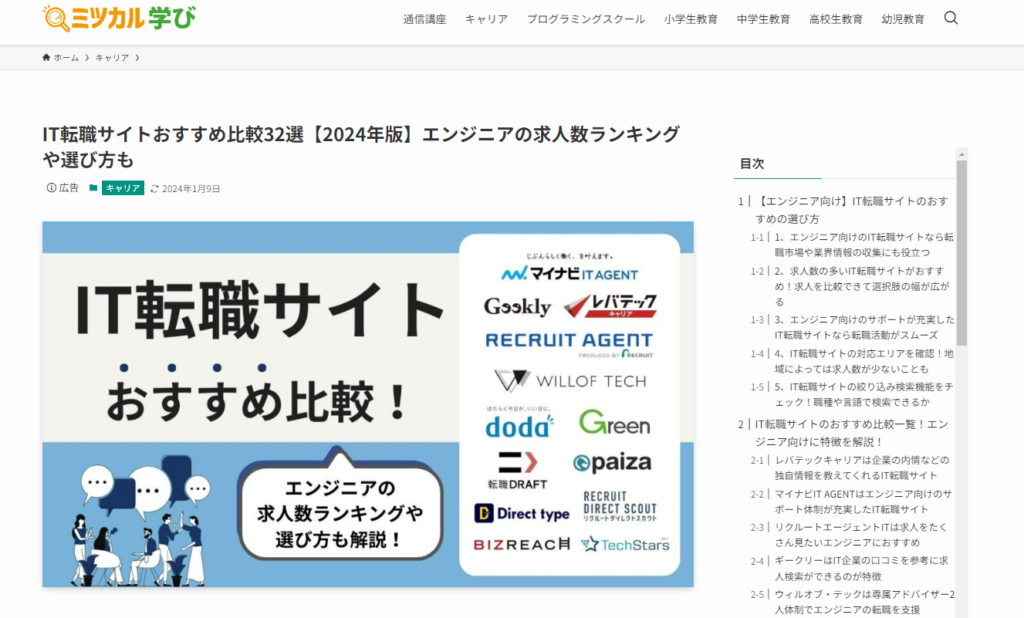Click the 広告 label text
Viewport: 1024px width, 618px height.
pyautogui.click(x=69, y=188)
